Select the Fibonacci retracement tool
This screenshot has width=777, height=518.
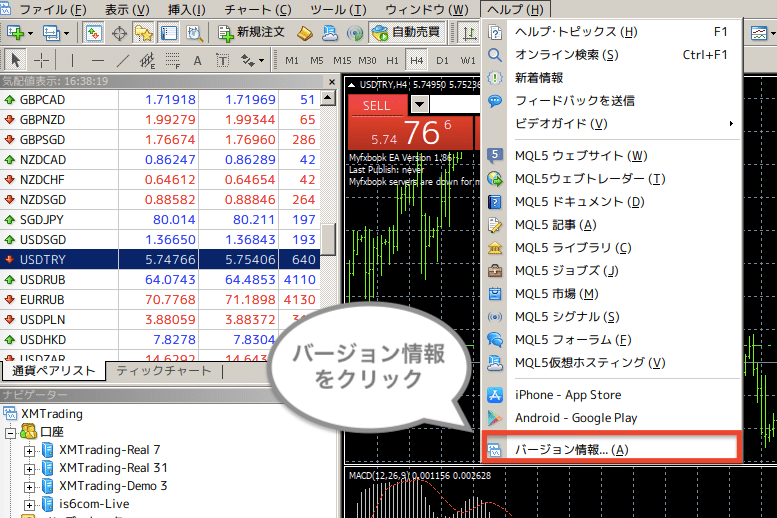click(172, 60)
